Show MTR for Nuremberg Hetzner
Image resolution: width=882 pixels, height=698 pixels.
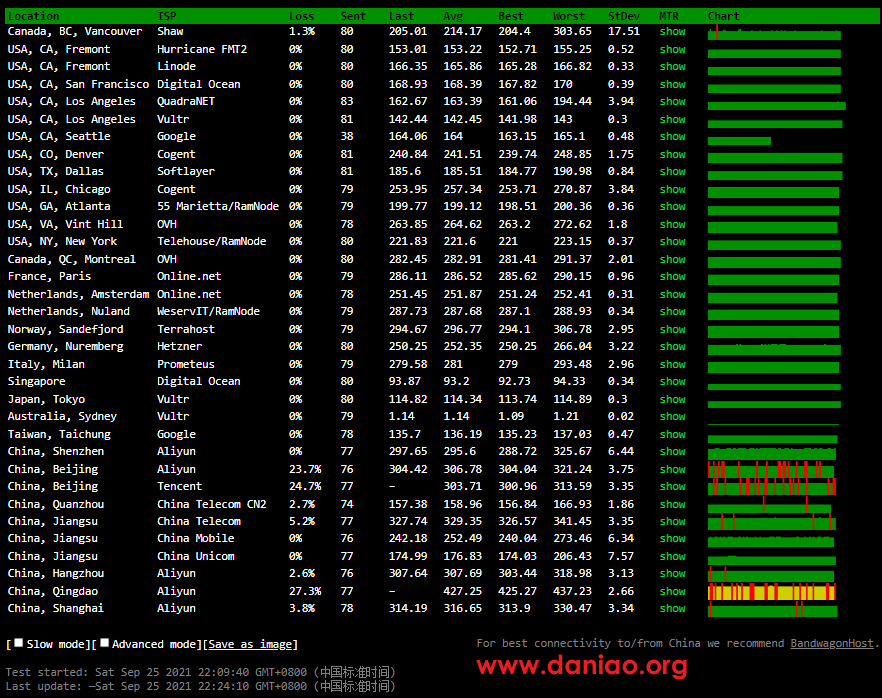tap(673, 346)
